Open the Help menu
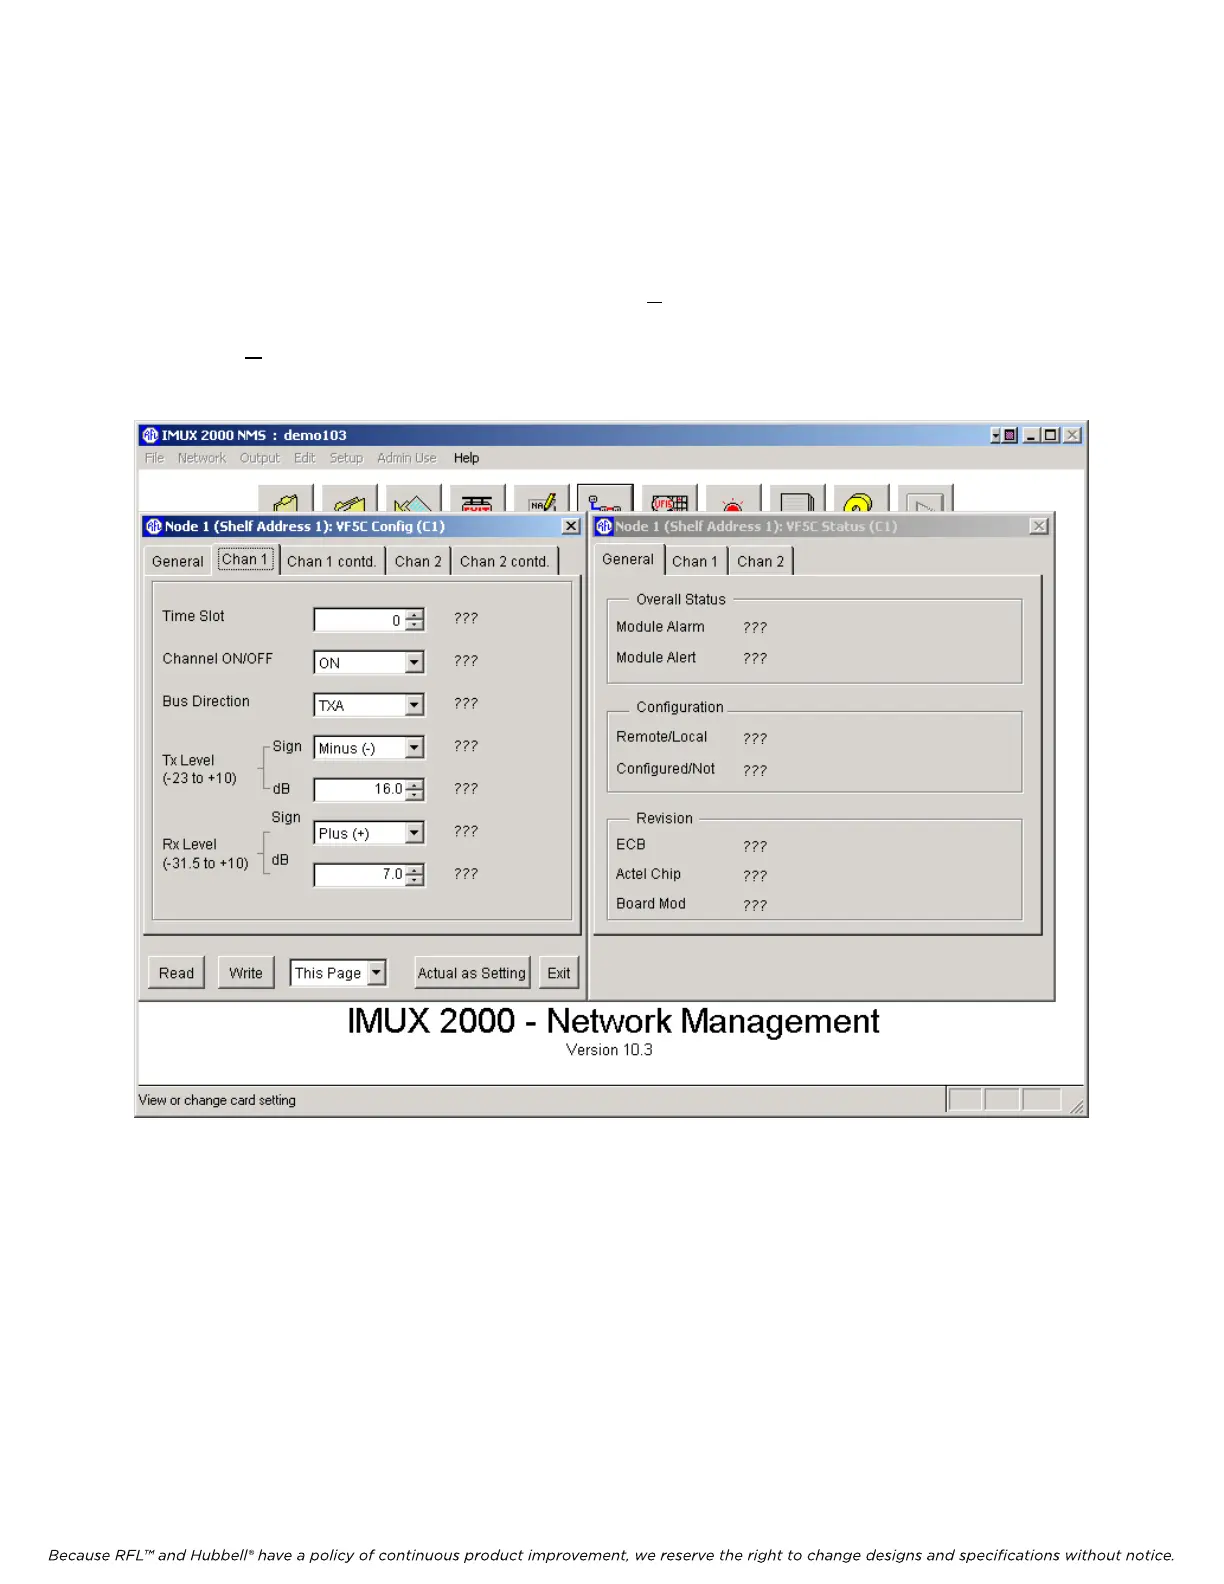Image resolution: width=1224 pixels, height=1584 pixels. click(466, 458)
